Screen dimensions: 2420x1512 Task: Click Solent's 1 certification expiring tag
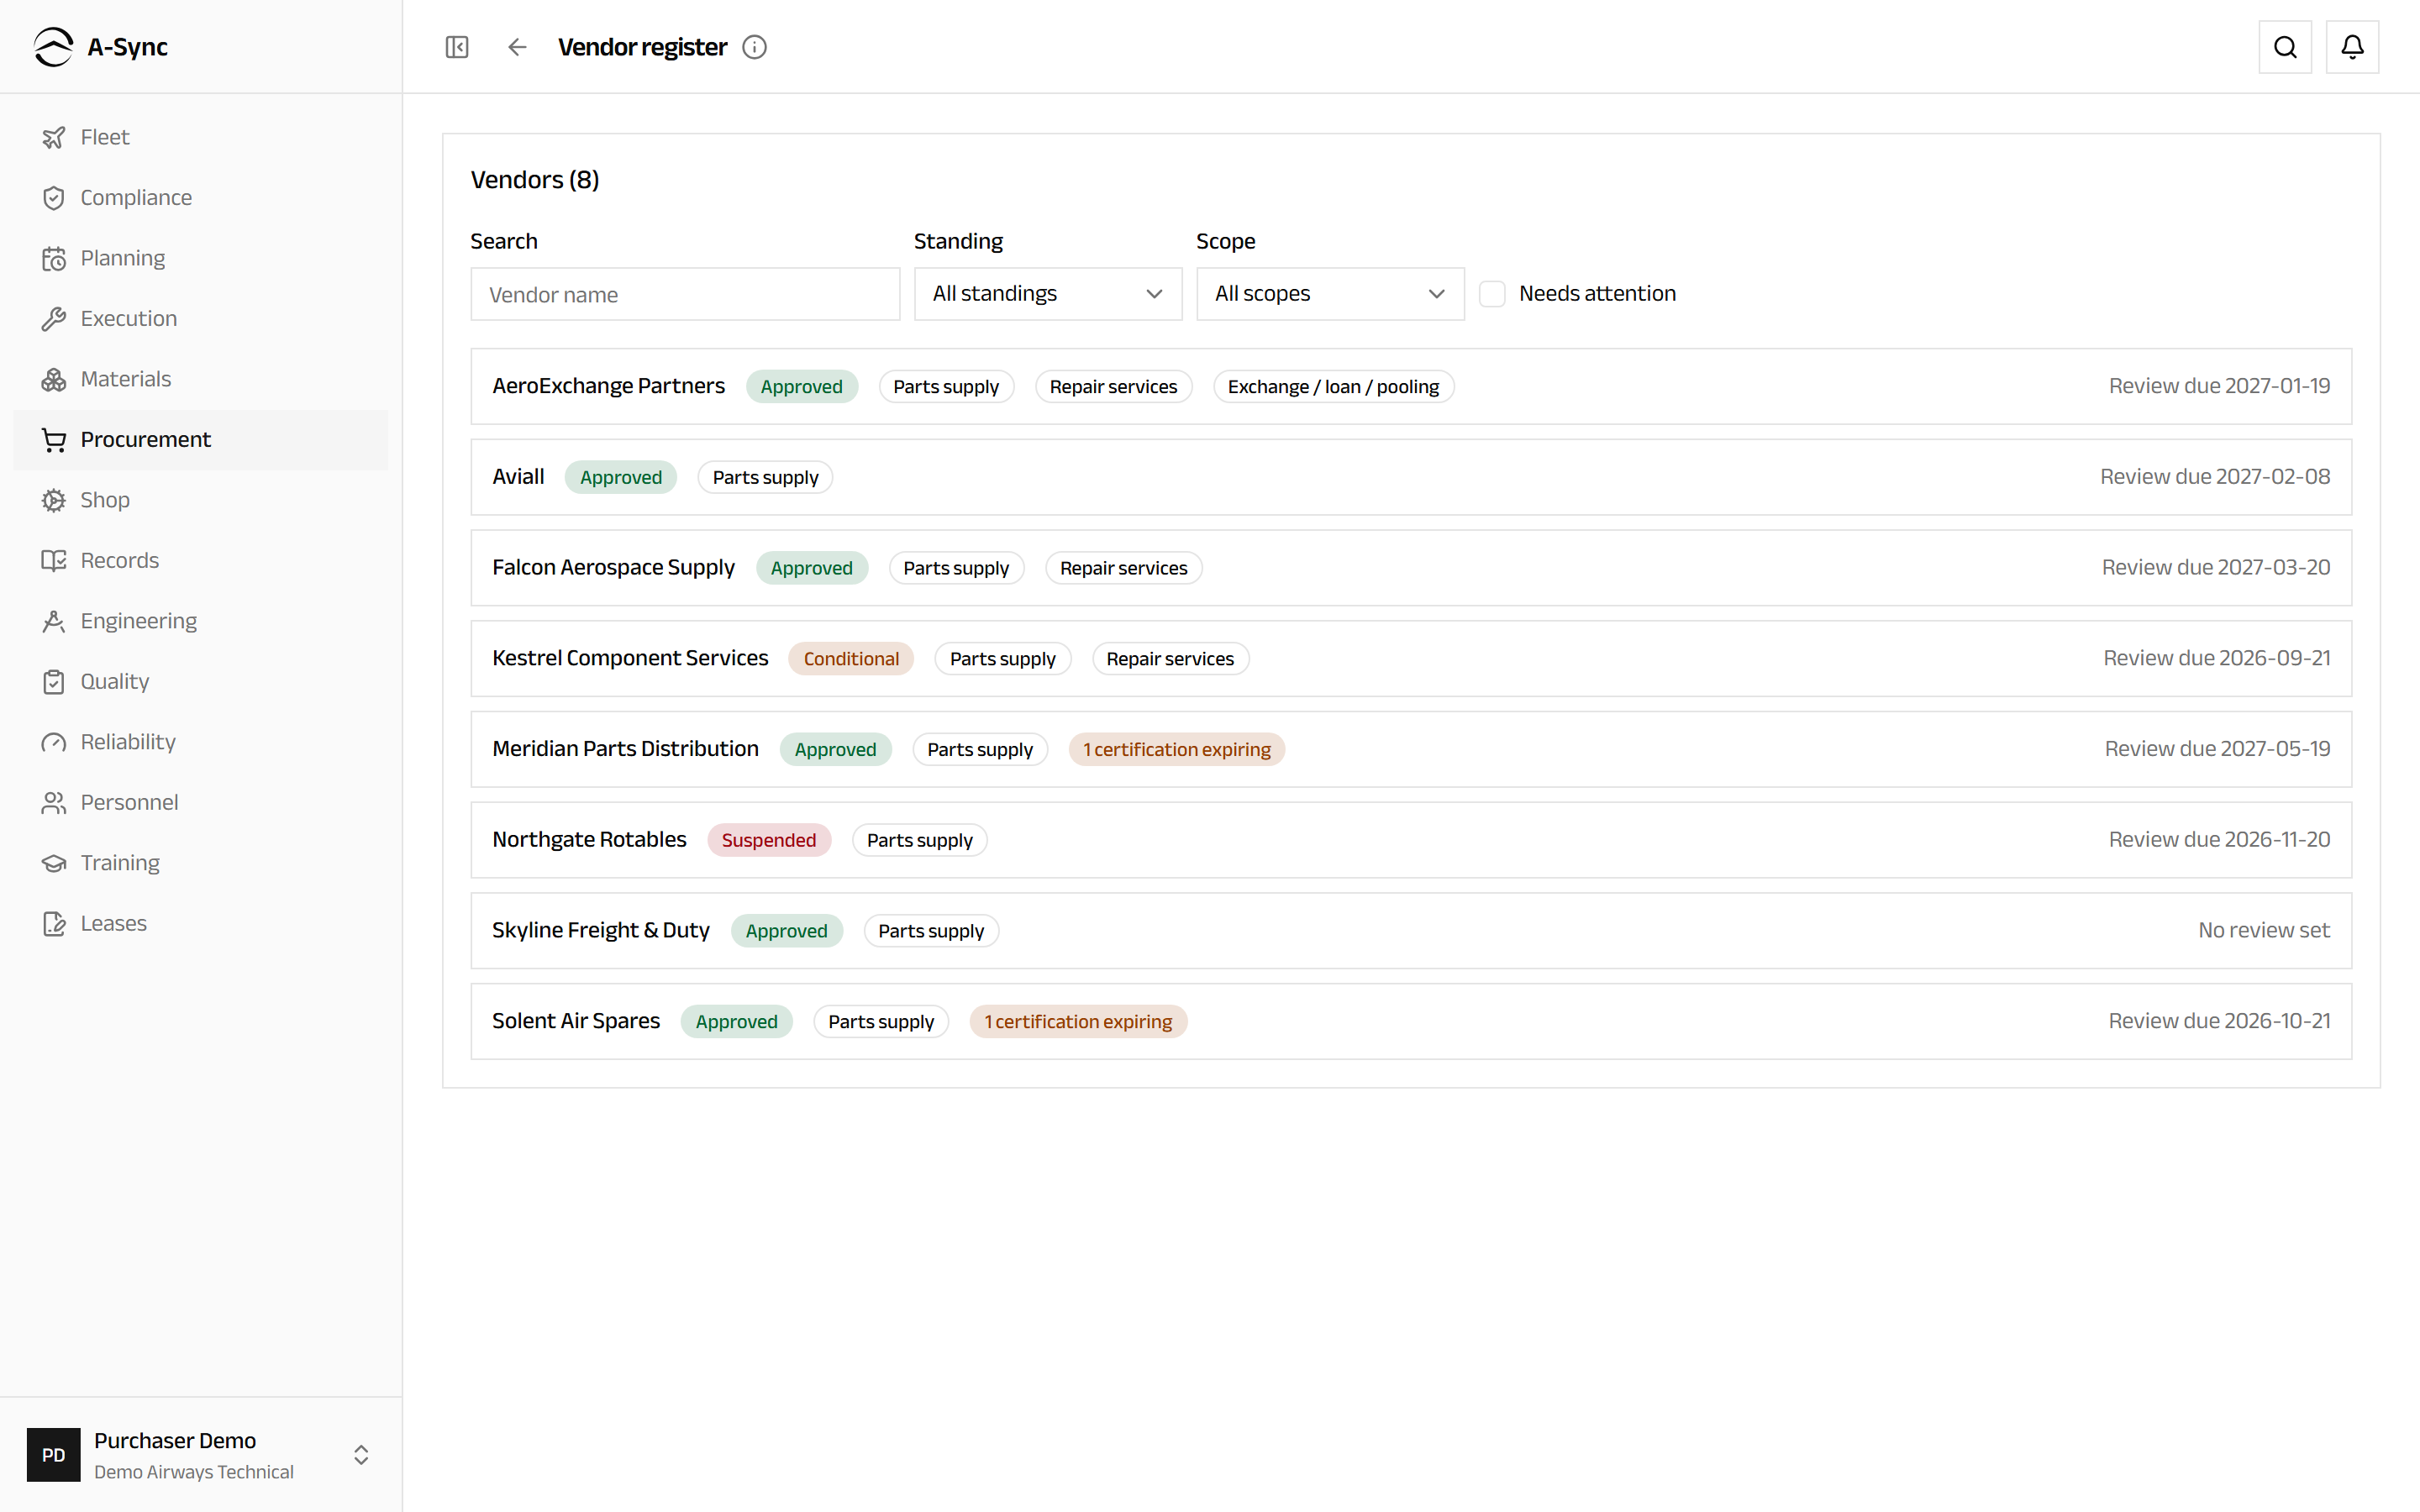coord(1078,1022)
